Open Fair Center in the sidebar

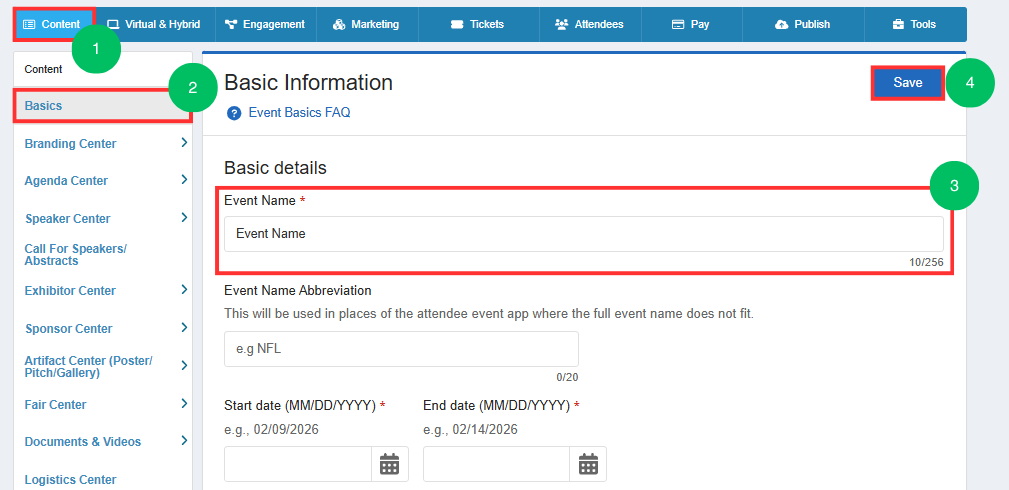point(55,405)
